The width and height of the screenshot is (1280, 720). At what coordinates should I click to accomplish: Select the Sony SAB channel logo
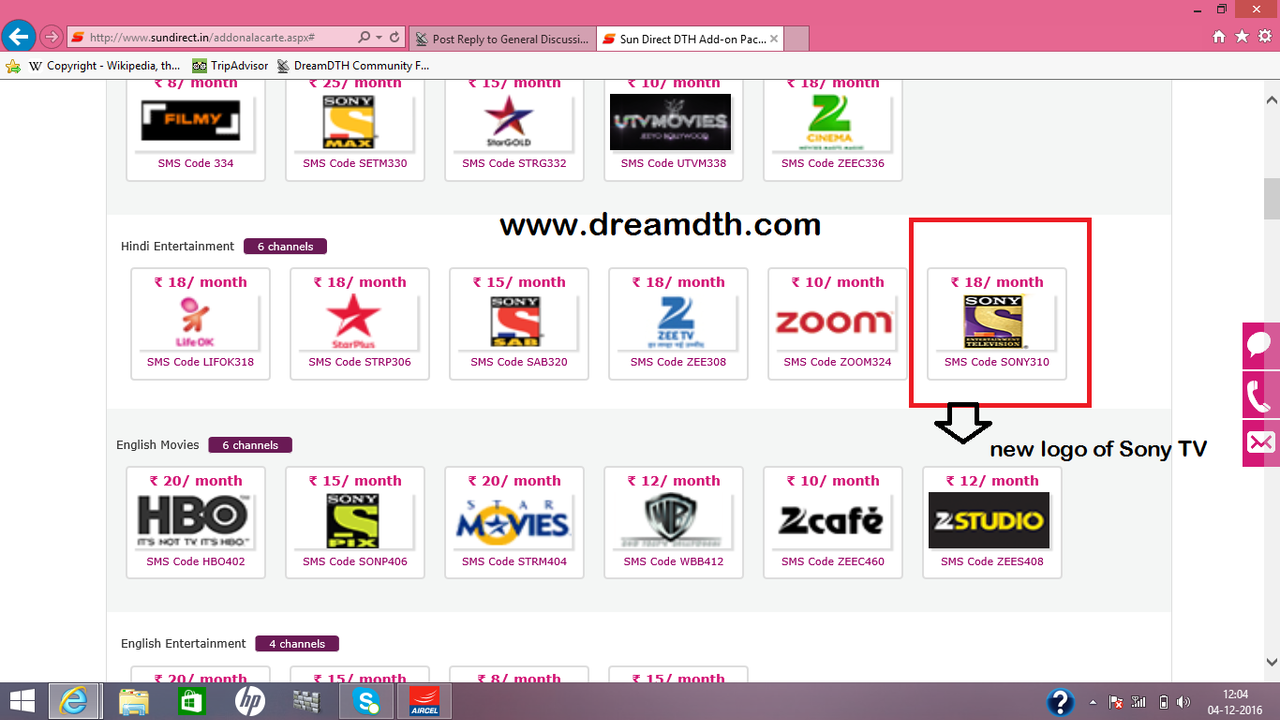point(514,322)
